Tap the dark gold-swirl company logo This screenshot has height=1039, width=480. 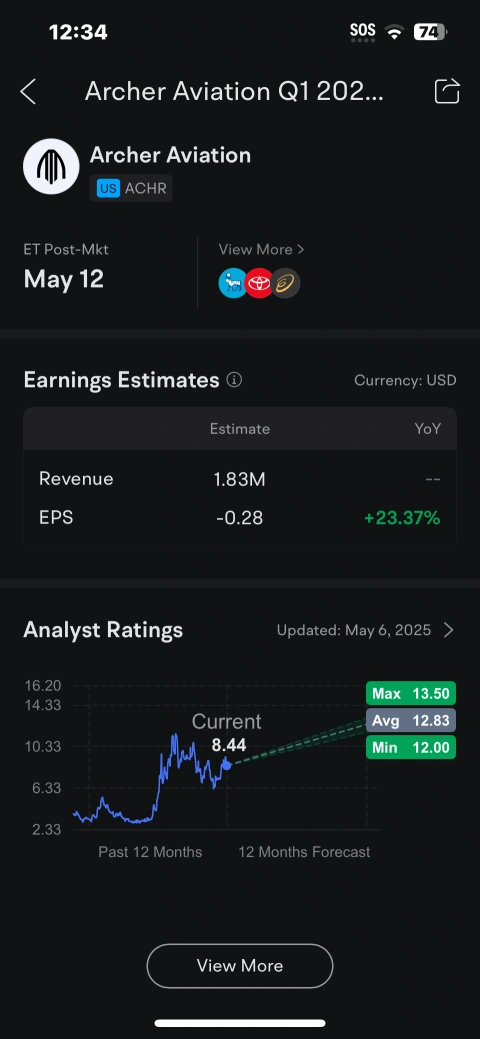(286, 283)
